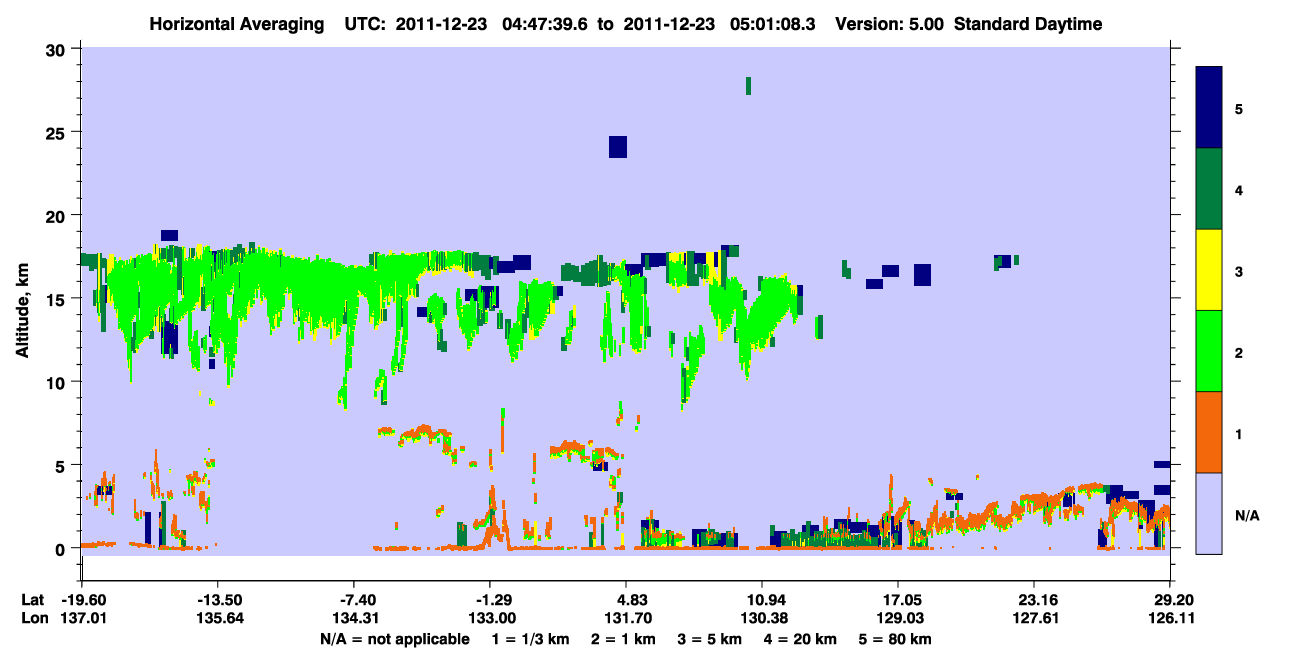Click the y-axis tick label 15

[x=58, y=299]
